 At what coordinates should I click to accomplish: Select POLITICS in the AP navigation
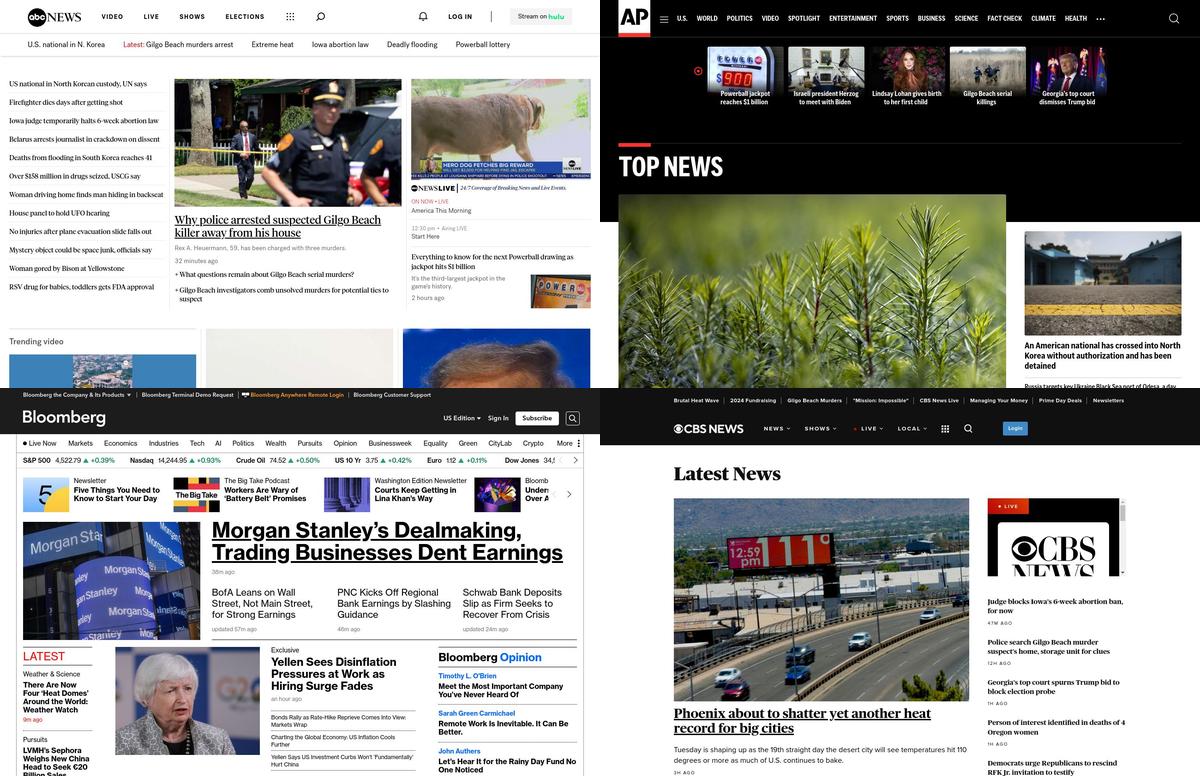click(x=739, y=18)
